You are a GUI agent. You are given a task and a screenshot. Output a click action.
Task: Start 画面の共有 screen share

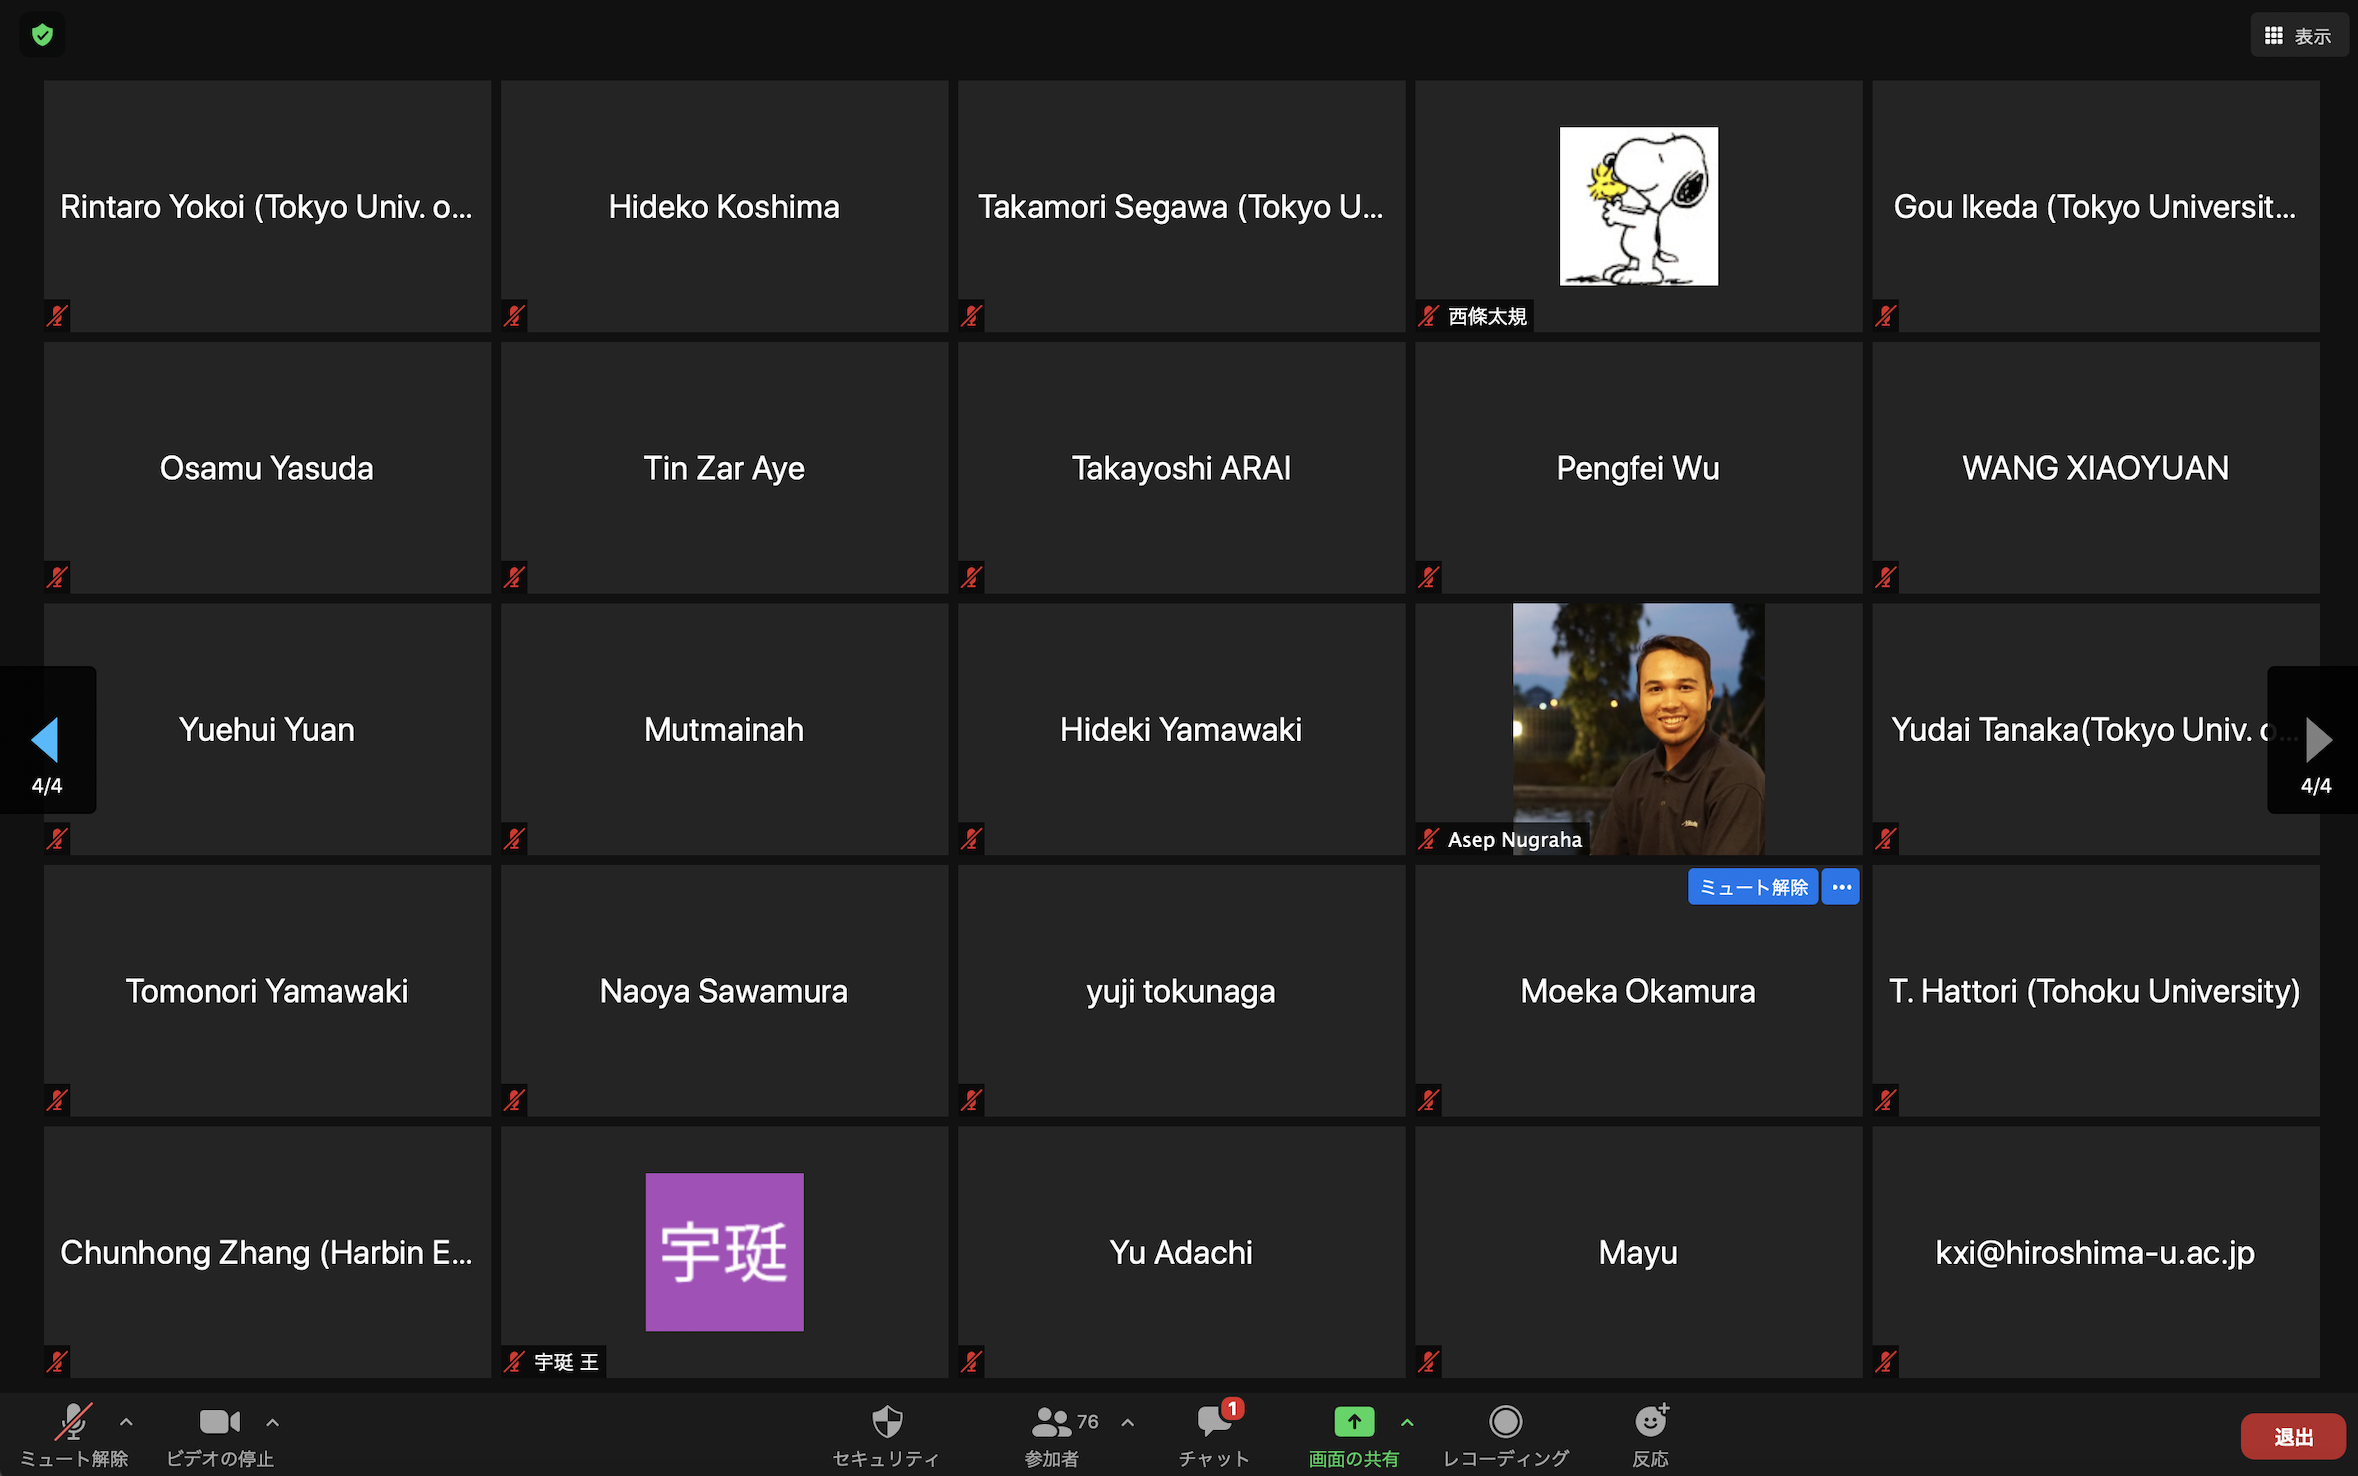[1354, 1421]
